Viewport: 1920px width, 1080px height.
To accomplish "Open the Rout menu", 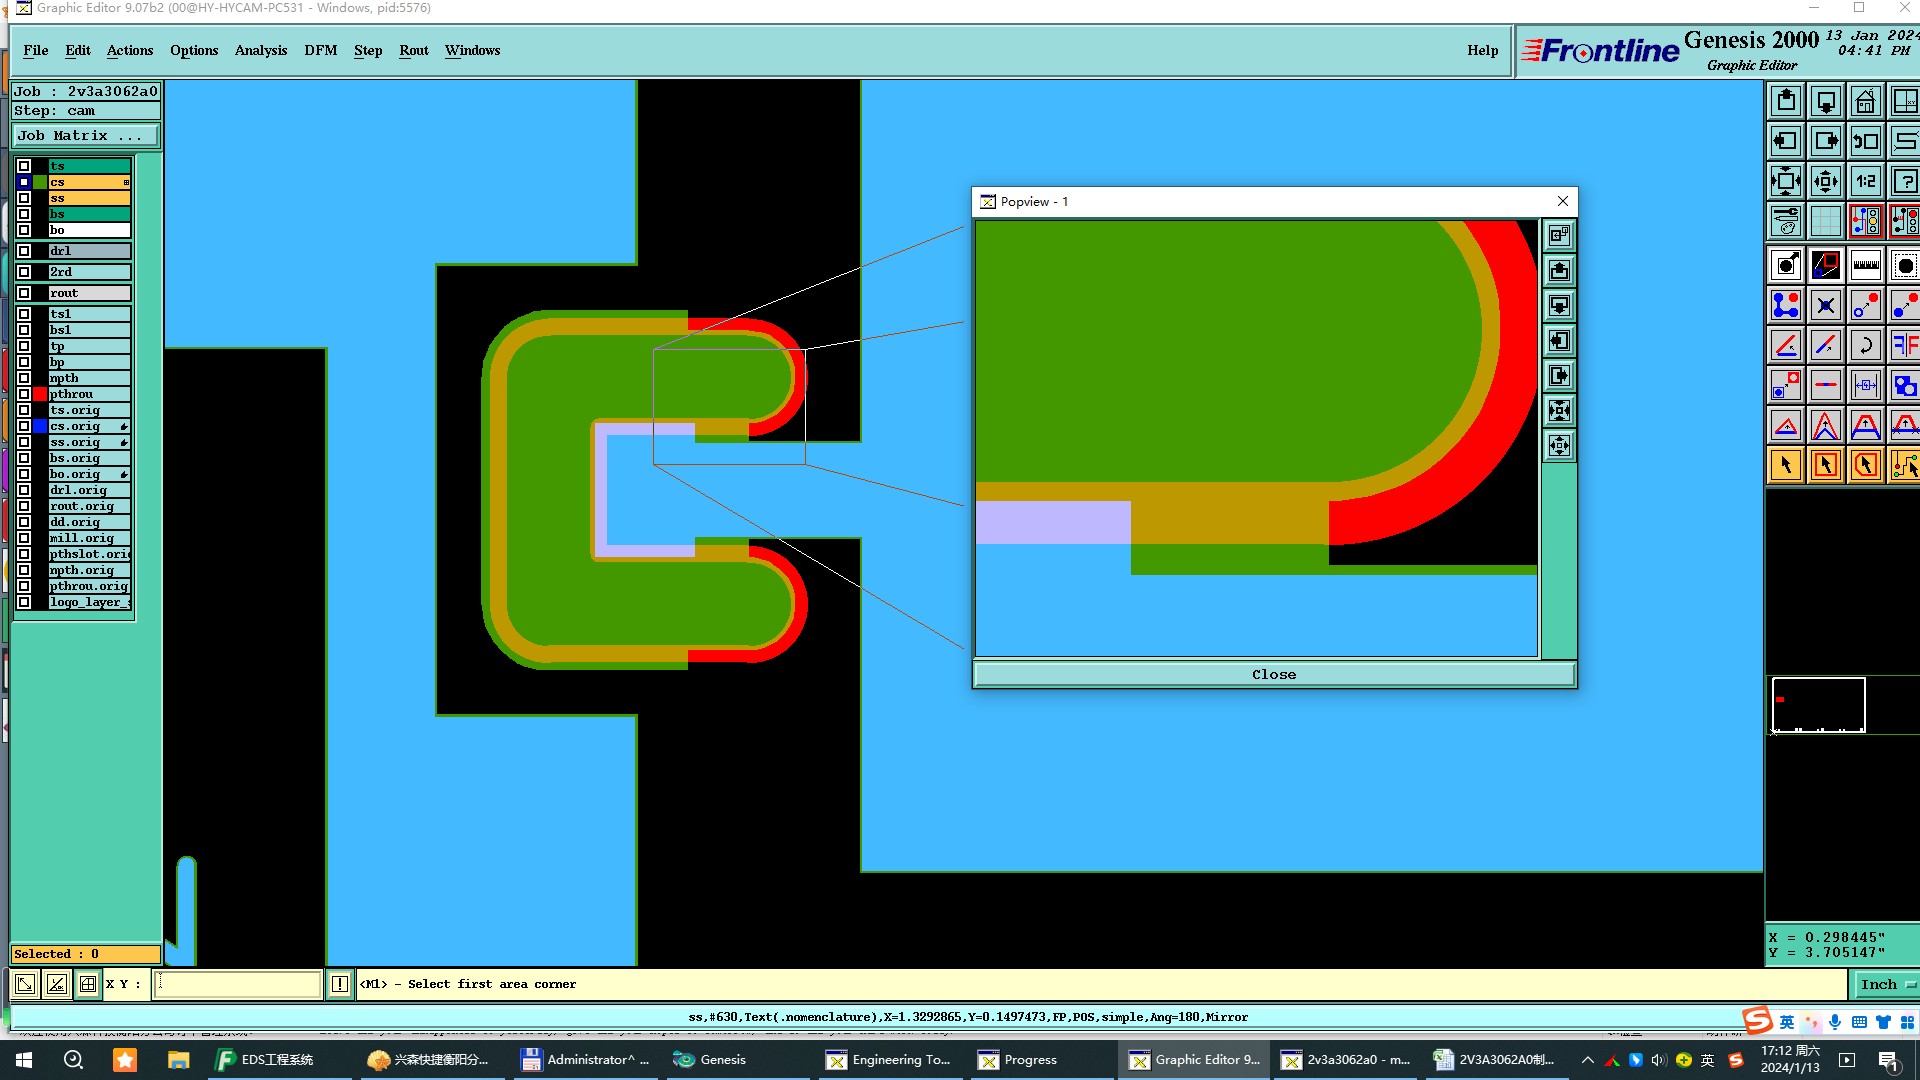I will click(x=413, y=50).
